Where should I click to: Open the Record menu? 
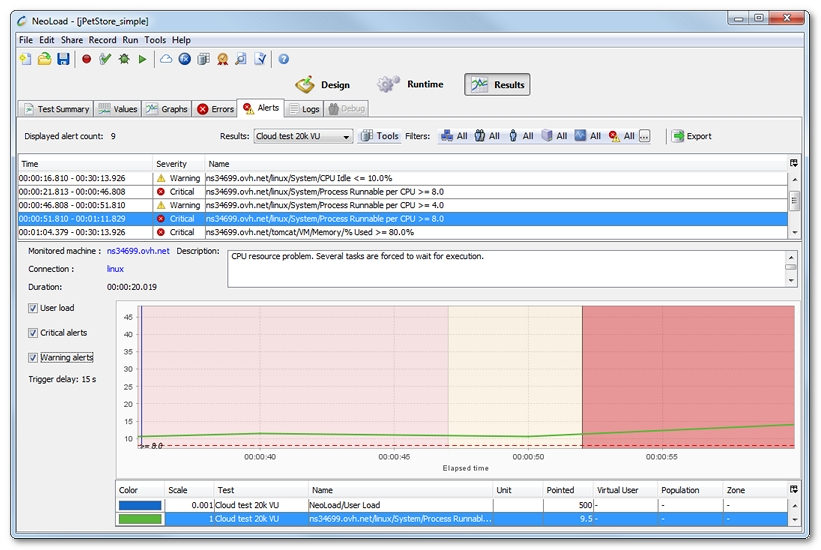pyautogui.click(x=102, y=40)
